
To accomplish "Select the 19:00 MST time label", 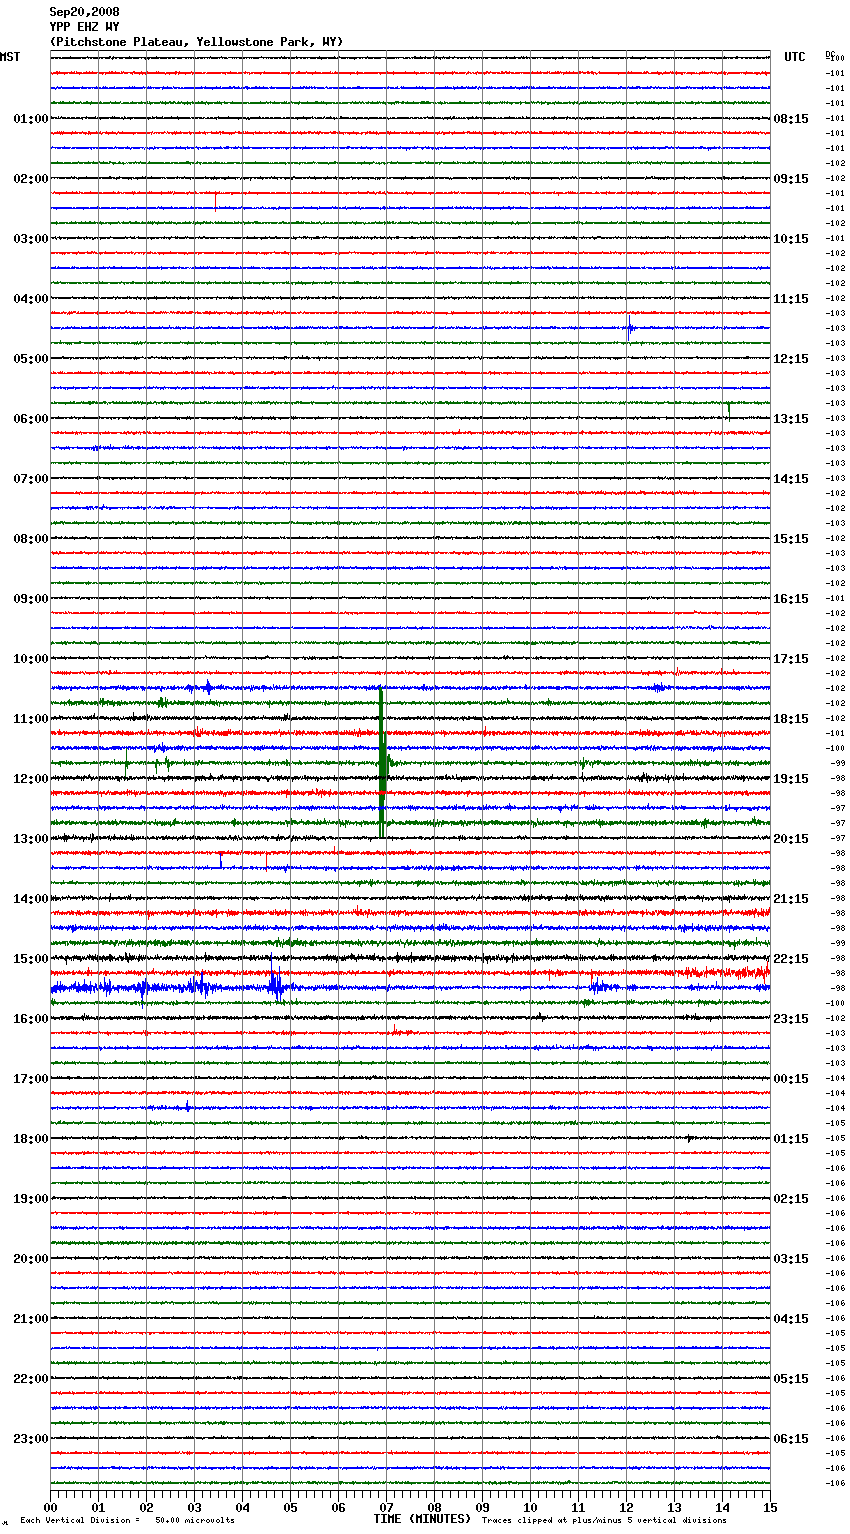I will click(x=31, y=1199).
